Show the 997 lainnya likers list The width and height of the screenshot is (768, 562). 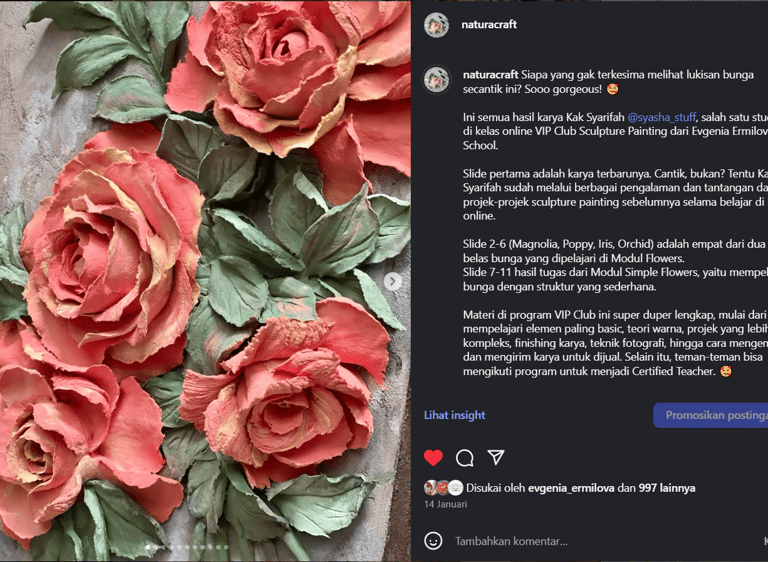coord(667,488)
